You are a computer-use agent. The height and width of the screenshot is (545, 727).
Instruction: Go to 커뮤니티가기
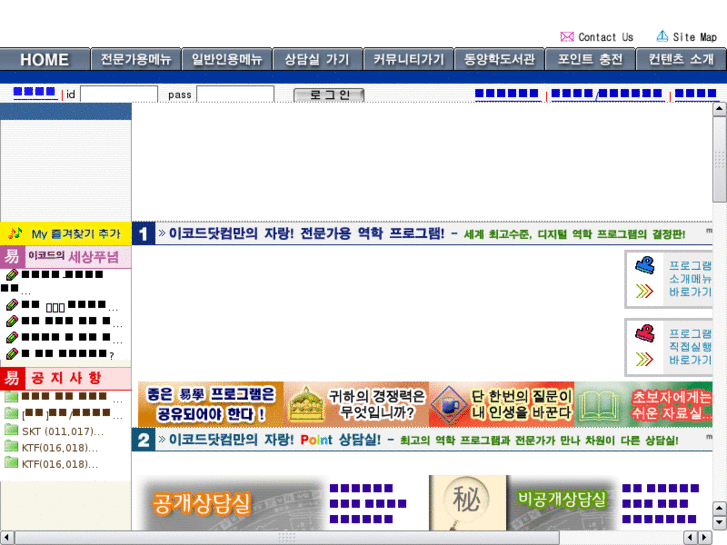(408, 59)
